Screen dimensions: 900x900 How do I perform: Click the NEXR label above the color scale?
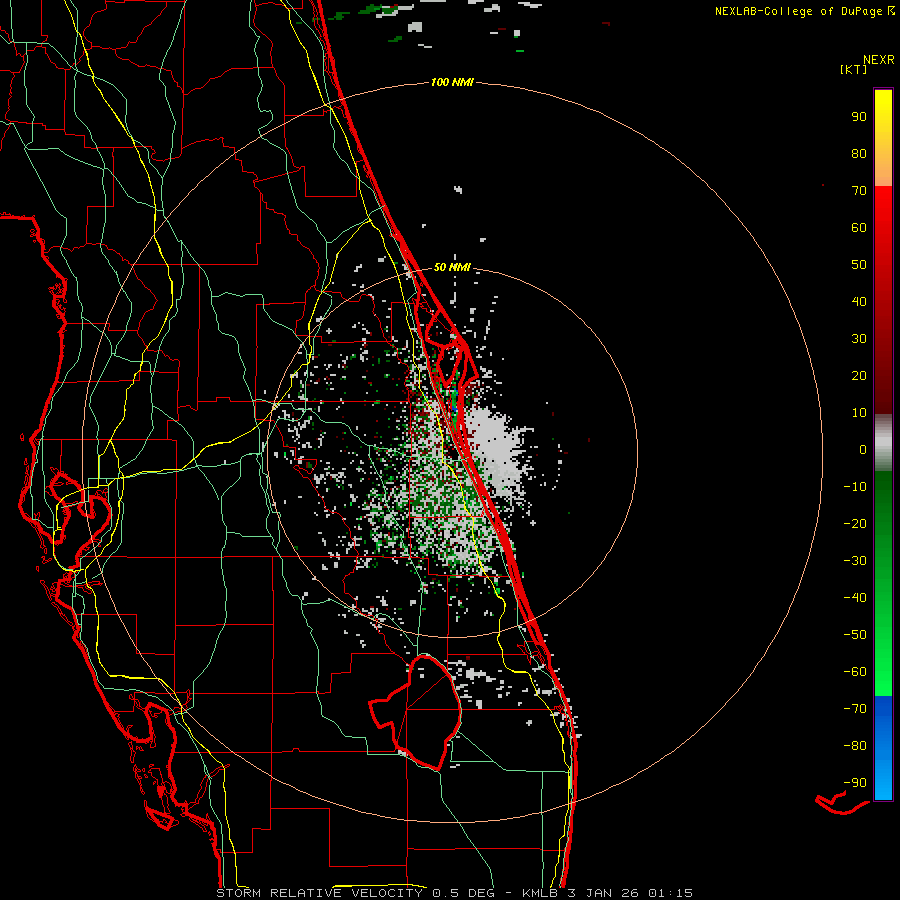879,60
